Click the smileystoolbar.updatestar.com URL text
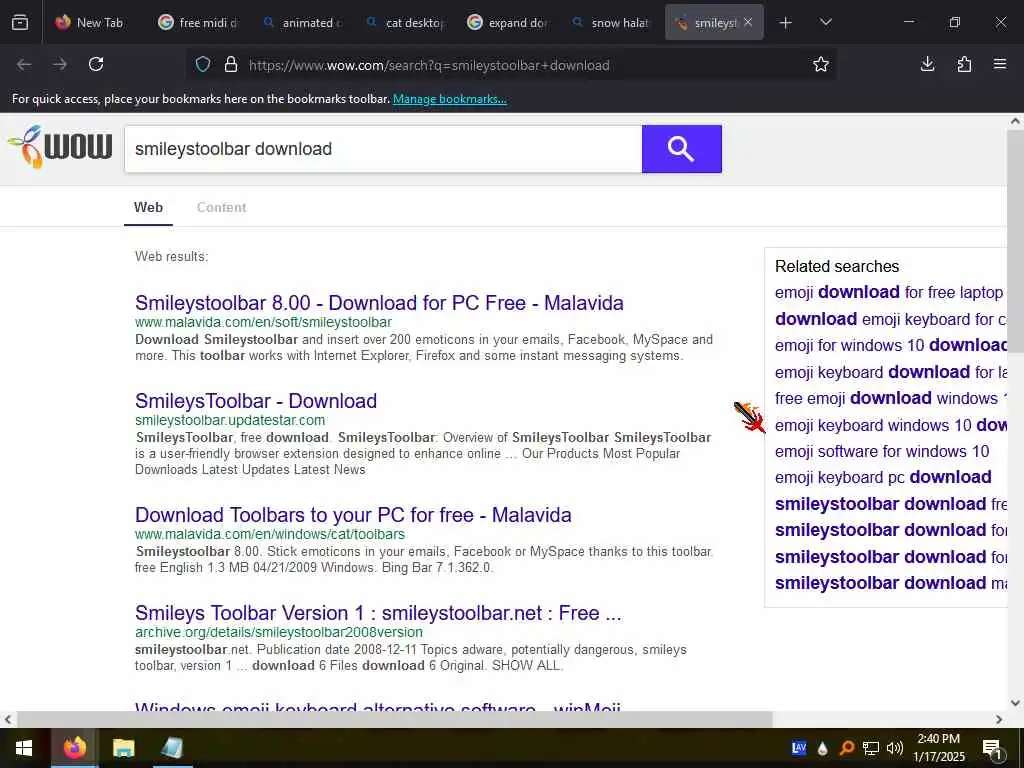The height and width of the screenshot is (768, 1024). pyautogui.click(x=230, y=420)
